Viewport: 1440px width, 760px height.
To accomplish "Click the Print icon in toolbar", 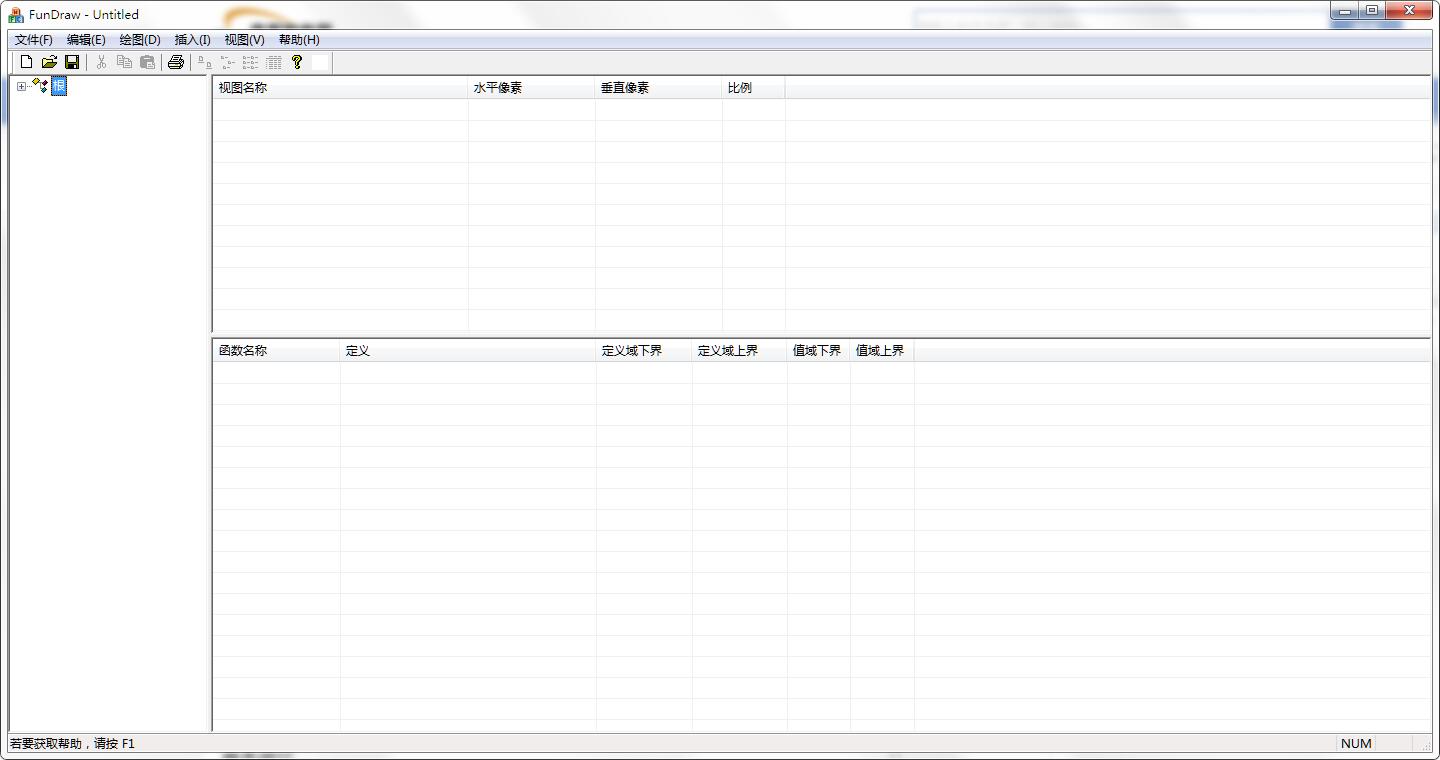I will (x=176, y=62).
